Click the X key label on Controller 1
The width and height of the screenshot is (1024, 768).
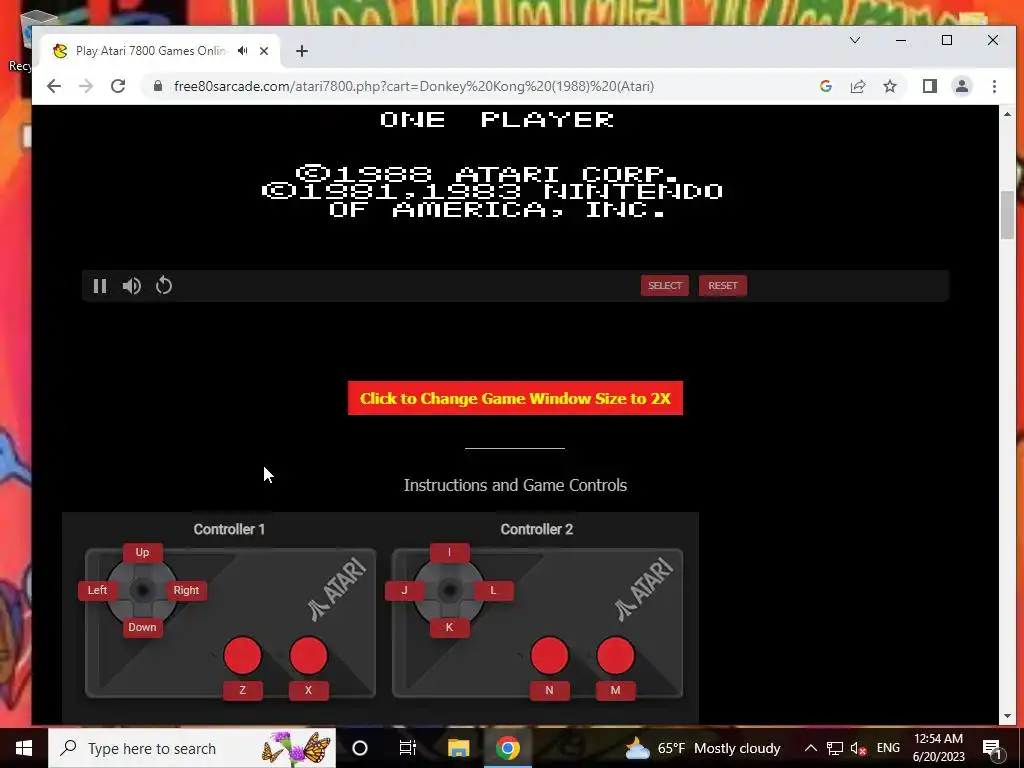click(x=308, y=690)
